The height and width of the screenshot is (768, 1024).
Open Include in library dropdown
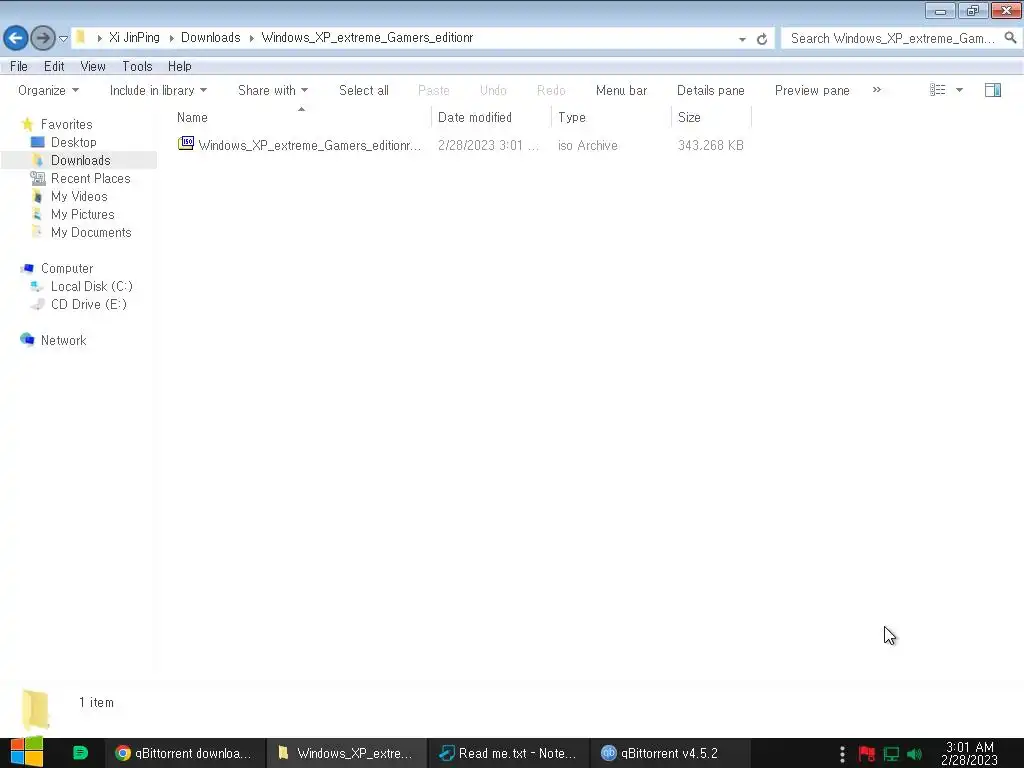(158, 90)
